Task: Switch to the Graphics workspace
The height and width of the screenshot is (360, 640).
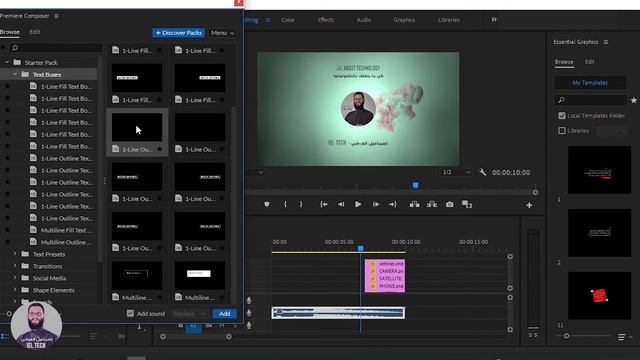Action: (x=404, y=20)
